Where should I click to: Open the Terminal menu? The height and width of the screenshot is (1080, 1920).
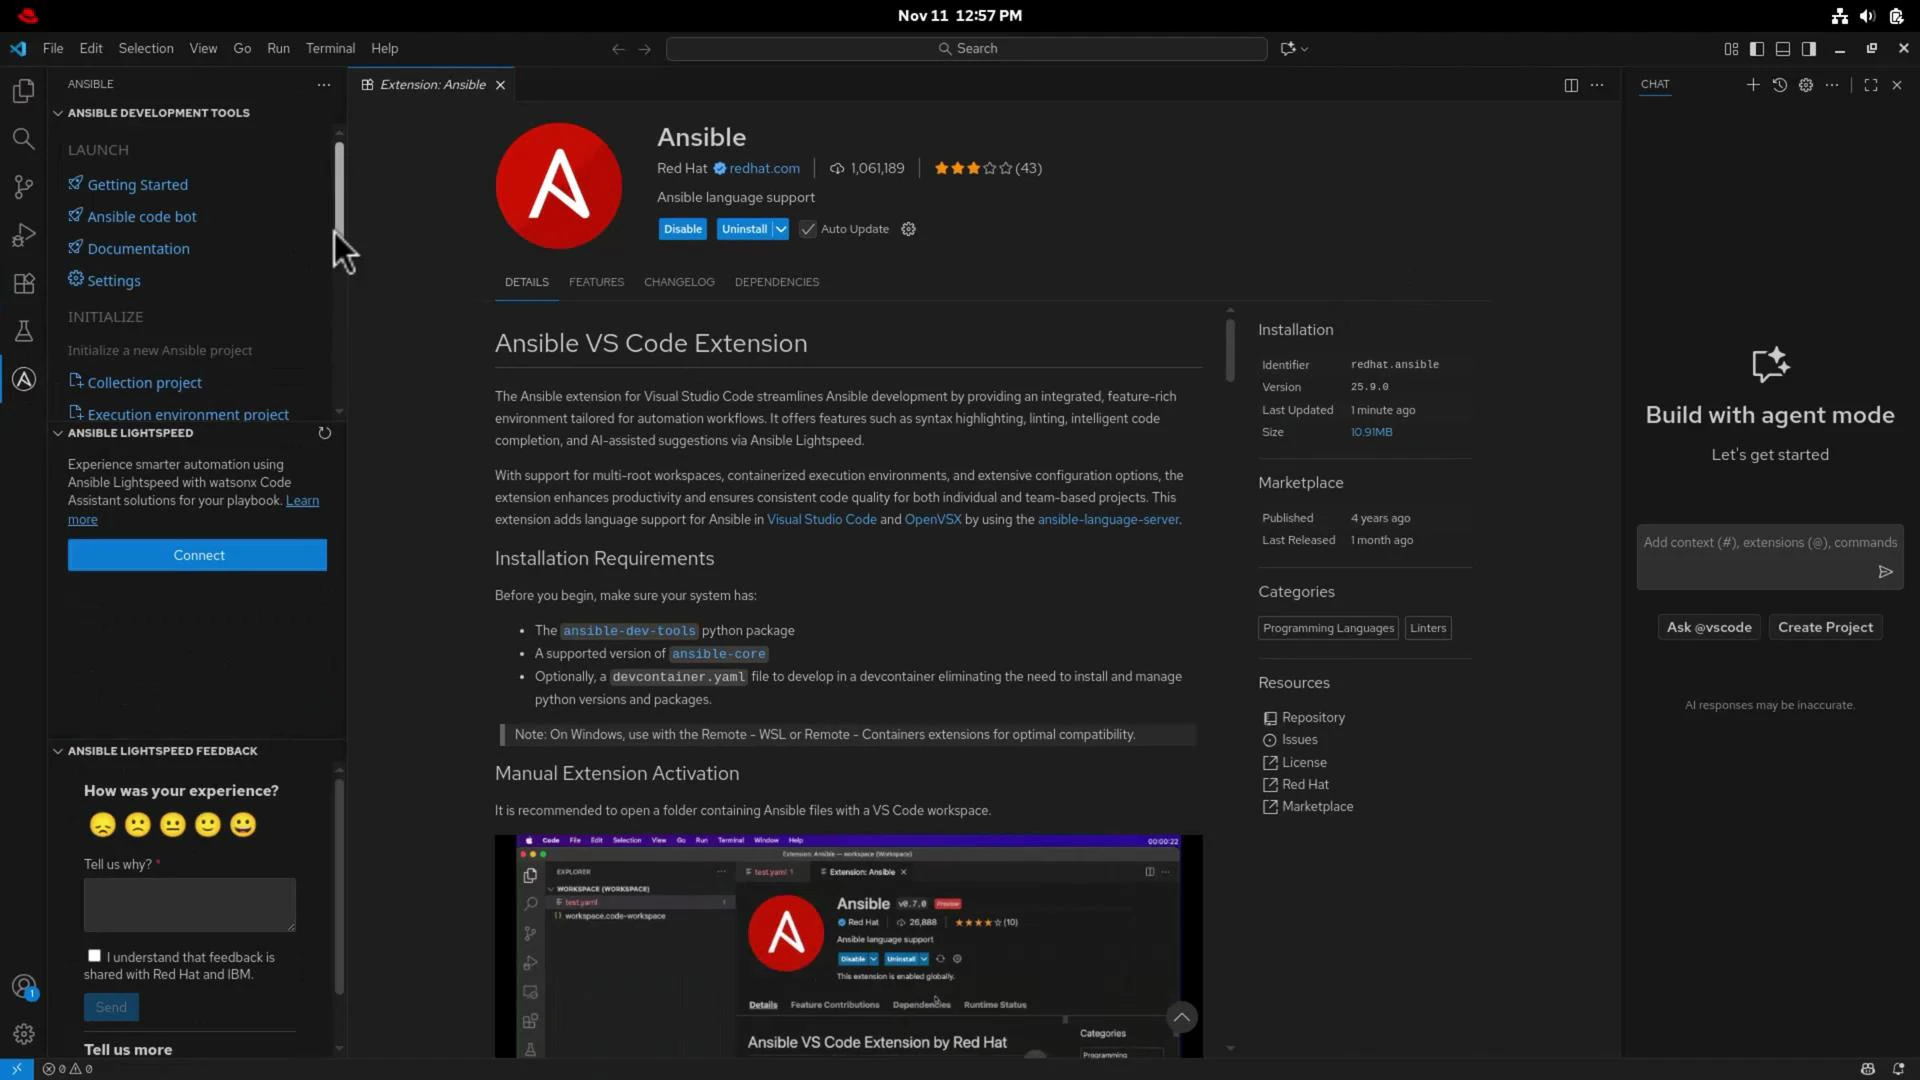[x=331, y=48]
